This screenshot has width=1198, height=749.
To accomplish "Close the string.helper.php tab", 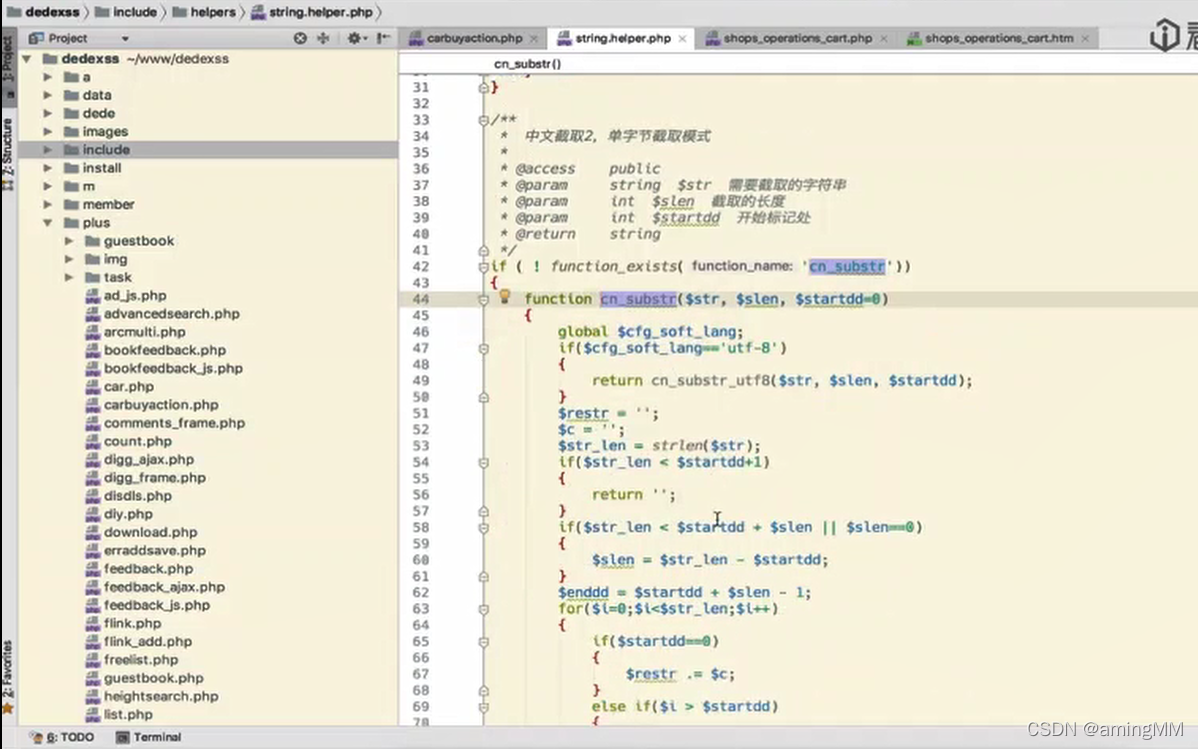I will coord(682,39).
